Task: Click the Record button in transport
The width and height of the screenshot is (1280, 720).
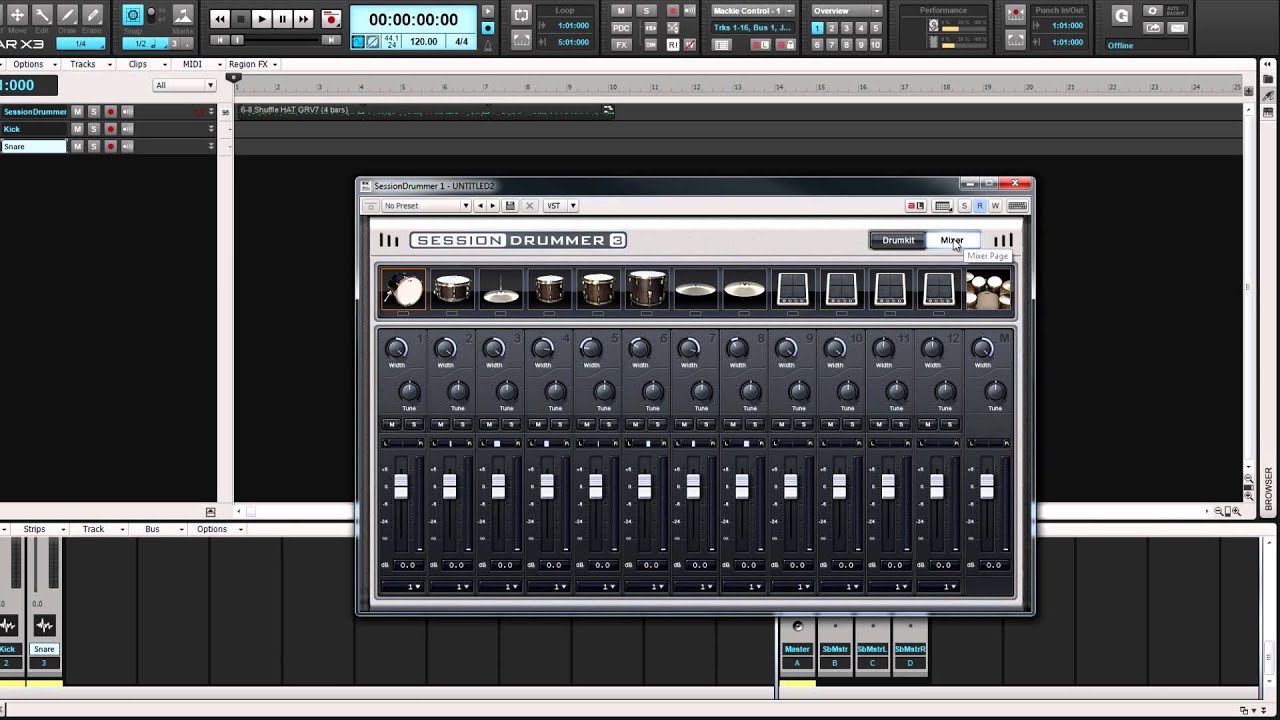Action: pyautogui.click(x=330, y=19)
